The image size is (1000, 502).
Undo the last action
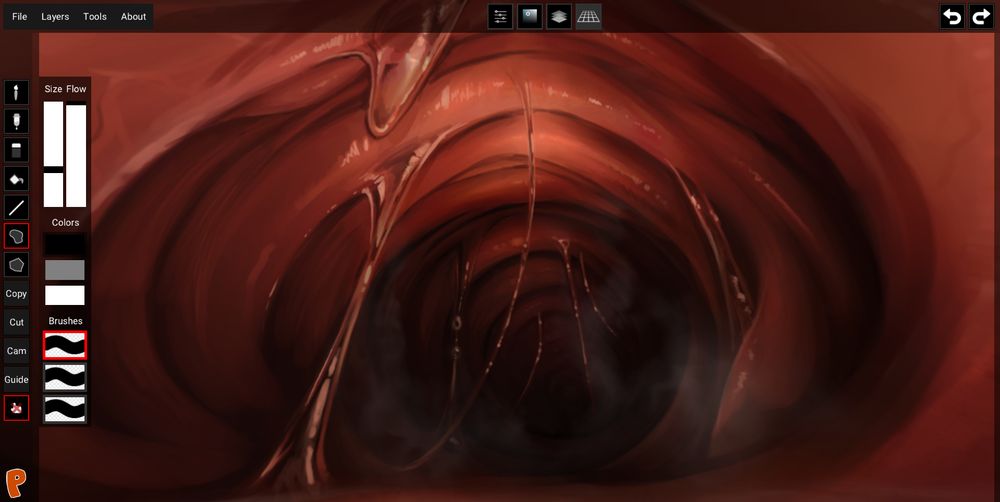952,17
